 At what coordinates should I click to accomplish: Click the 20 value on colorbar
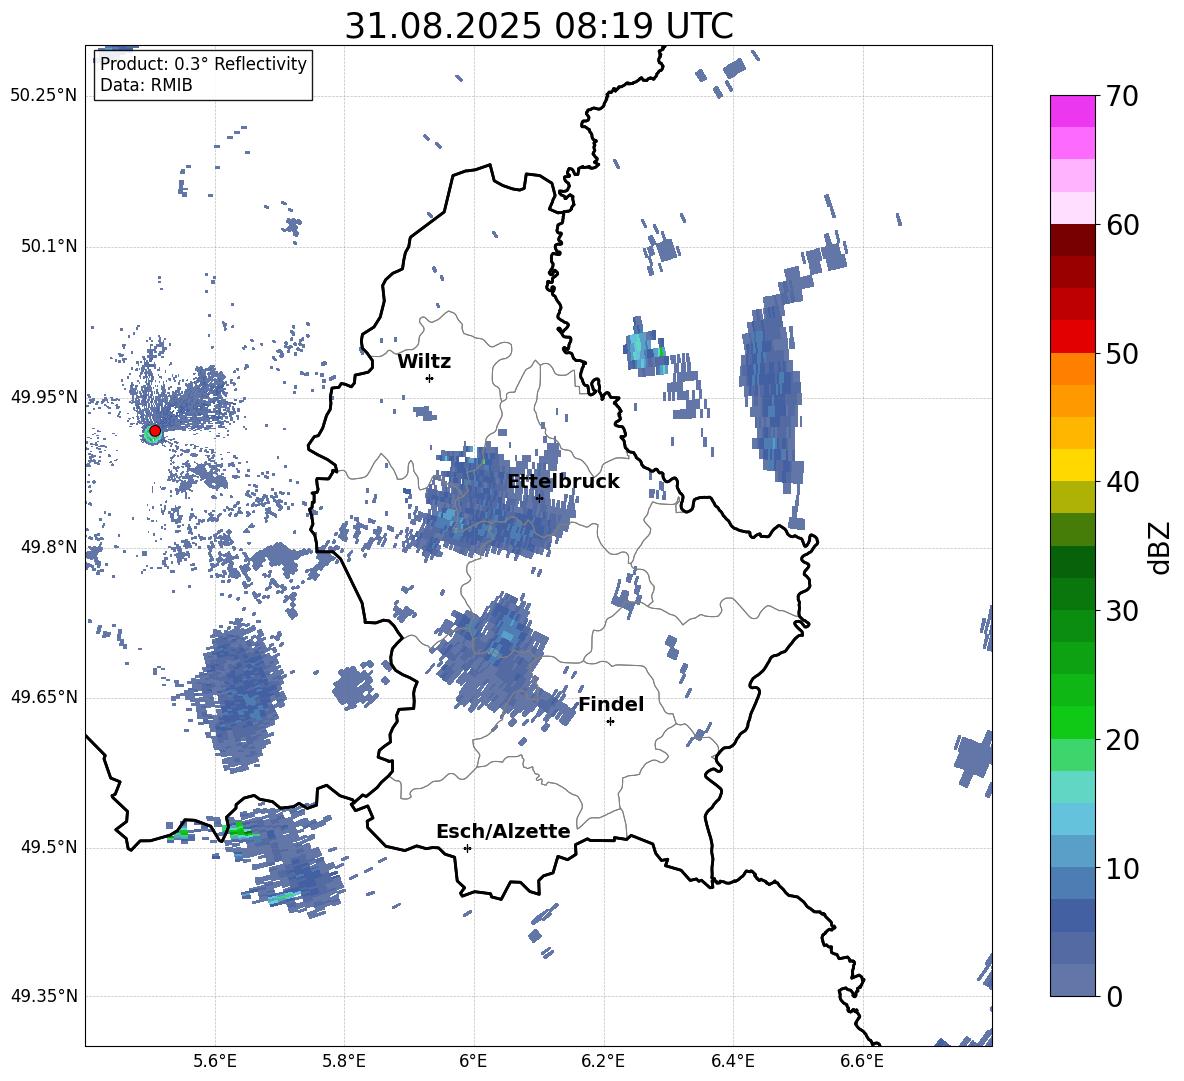click(1121, 740)
